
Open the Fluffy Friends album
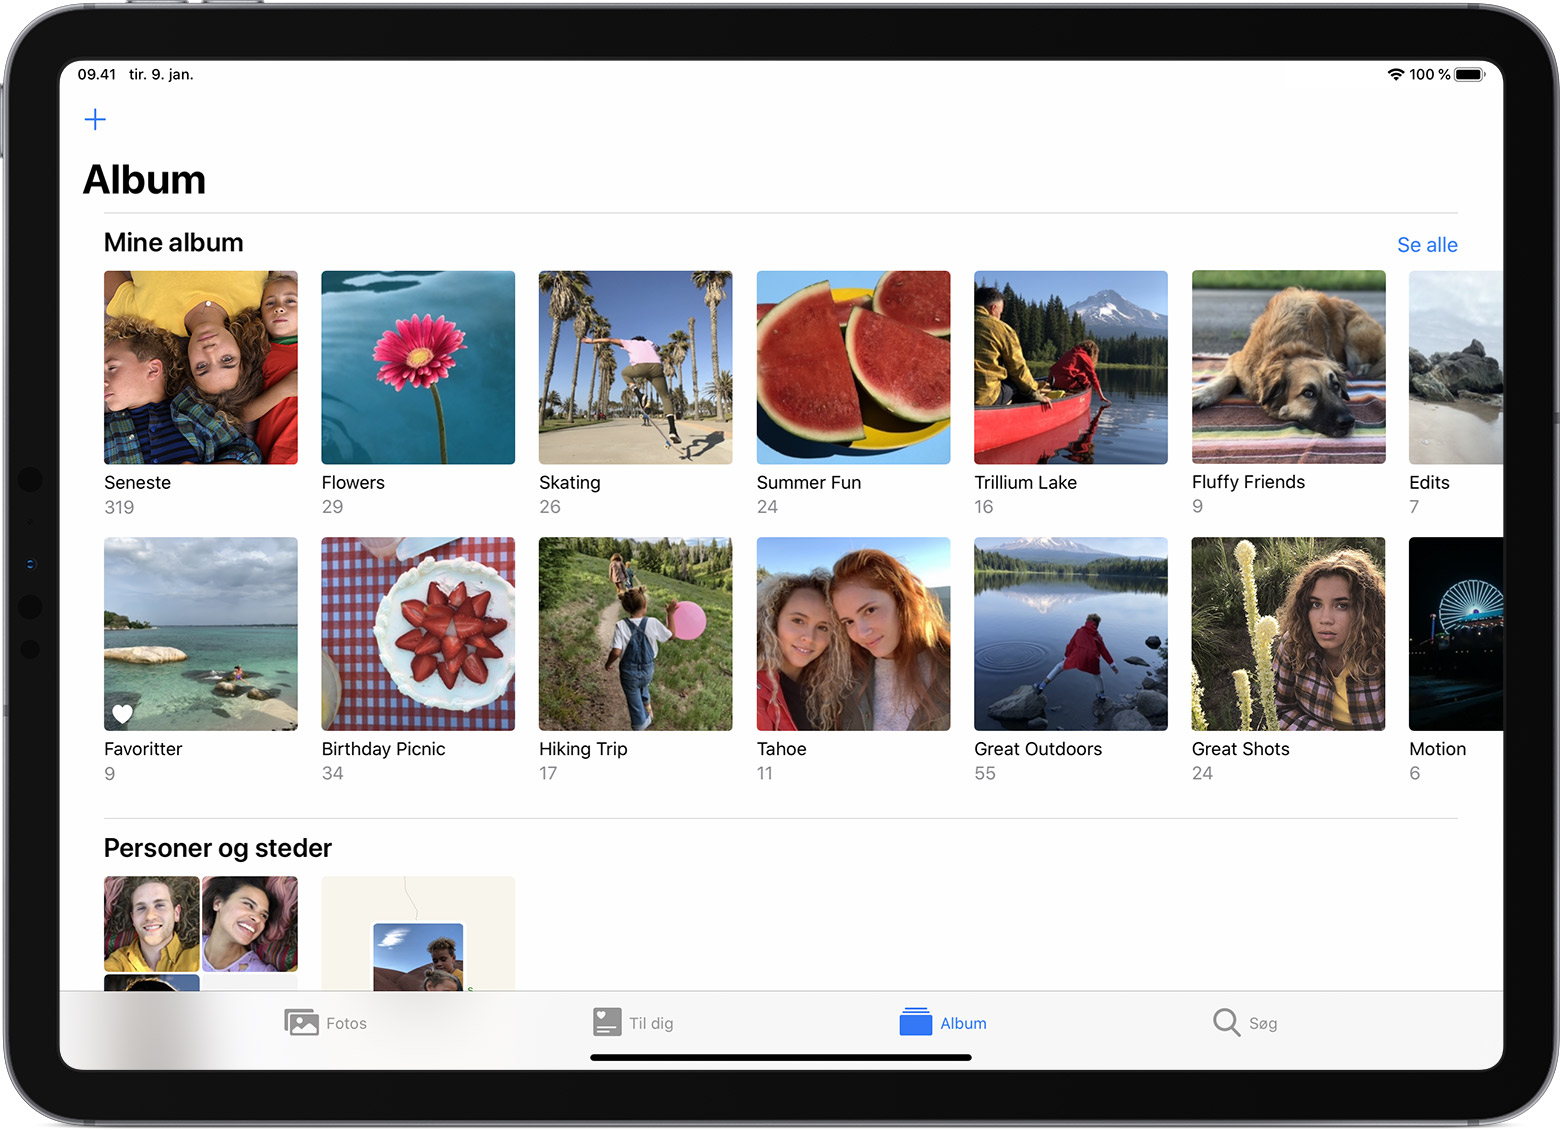coord(1288,367)
